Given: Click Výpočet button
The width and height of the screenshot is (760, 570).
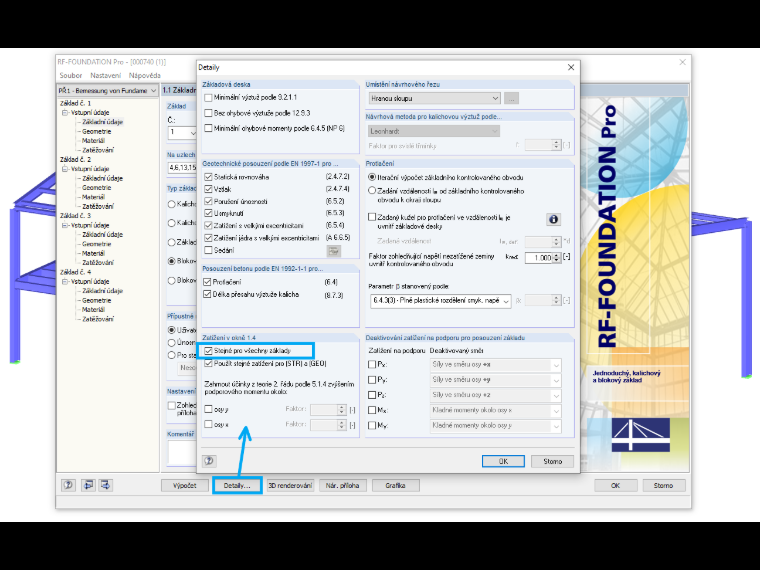Looking at the screenshot, I should [185, 485].
